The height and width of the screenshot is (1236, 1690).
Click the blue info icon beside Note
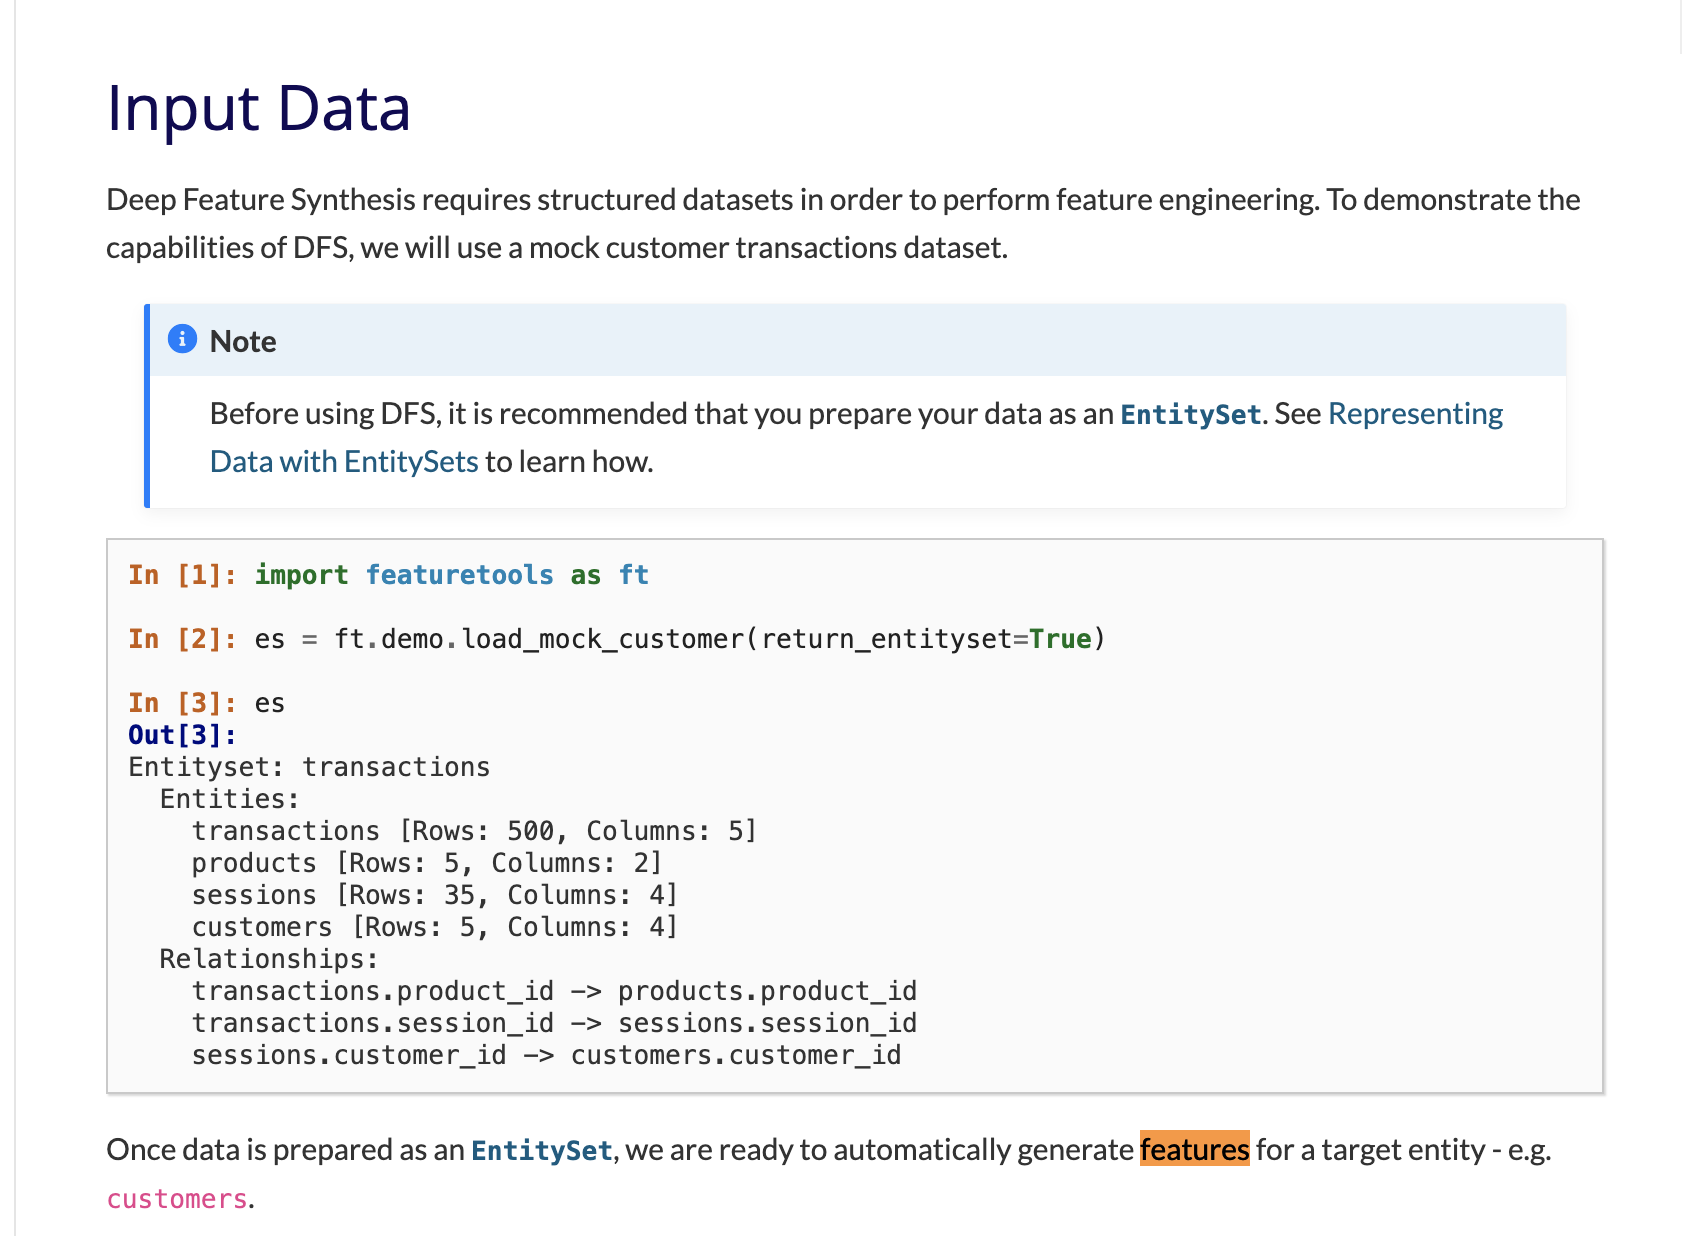(182, 340)
